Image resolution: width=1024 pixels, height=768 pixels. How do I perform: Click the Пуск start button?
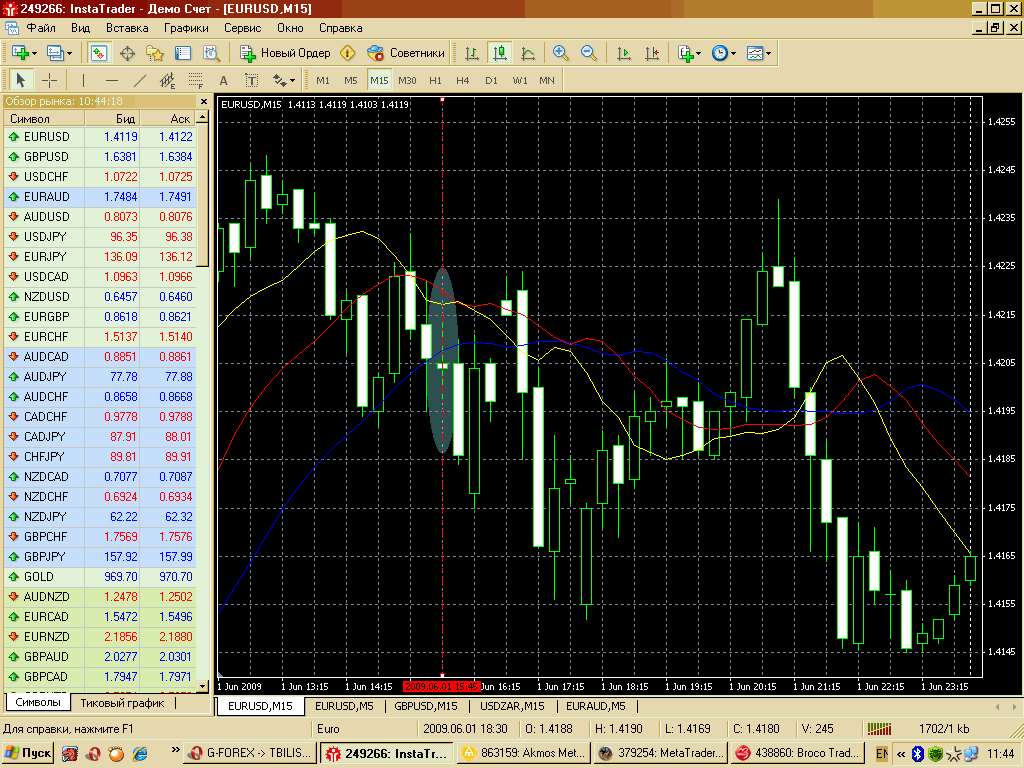coord(29,752)
